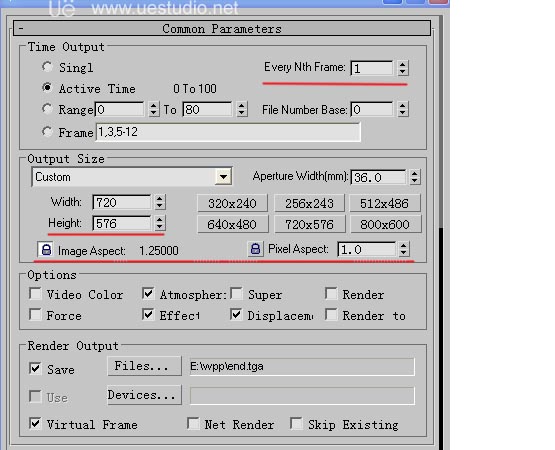Click the Every Nth Frame spinner arrows
The height and width of the screenshot is (450, 555).
402,68
